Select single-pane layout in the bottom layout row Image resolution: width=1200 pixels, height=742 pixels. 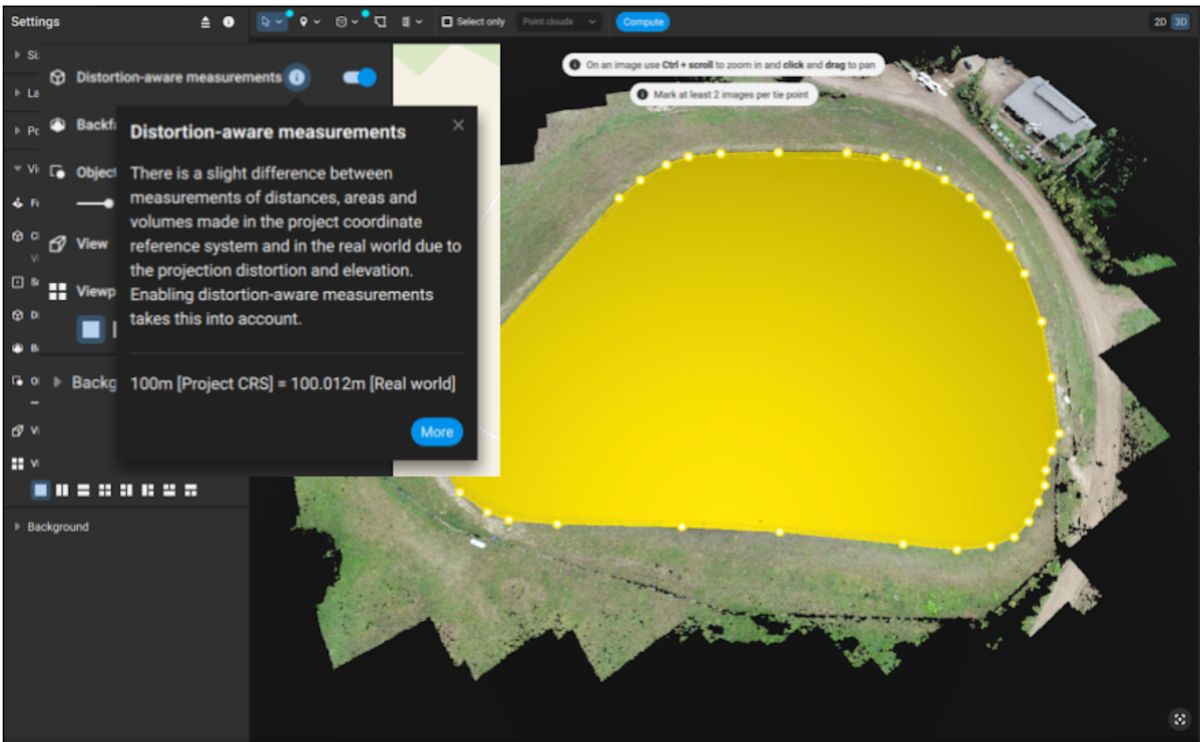[41, 490]
